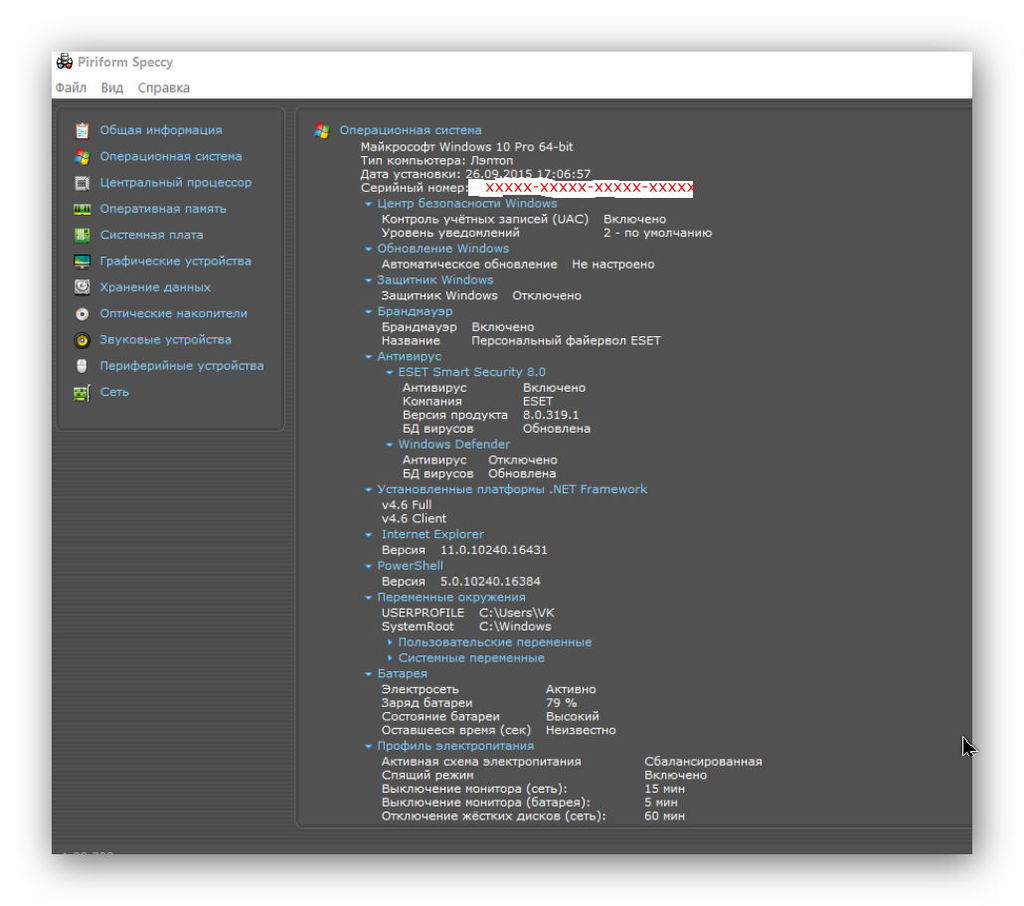Click the Тип компьютера: Лэптоп line
The width and height of the screenshot is (1024, 906).
(x=437, y=161)
